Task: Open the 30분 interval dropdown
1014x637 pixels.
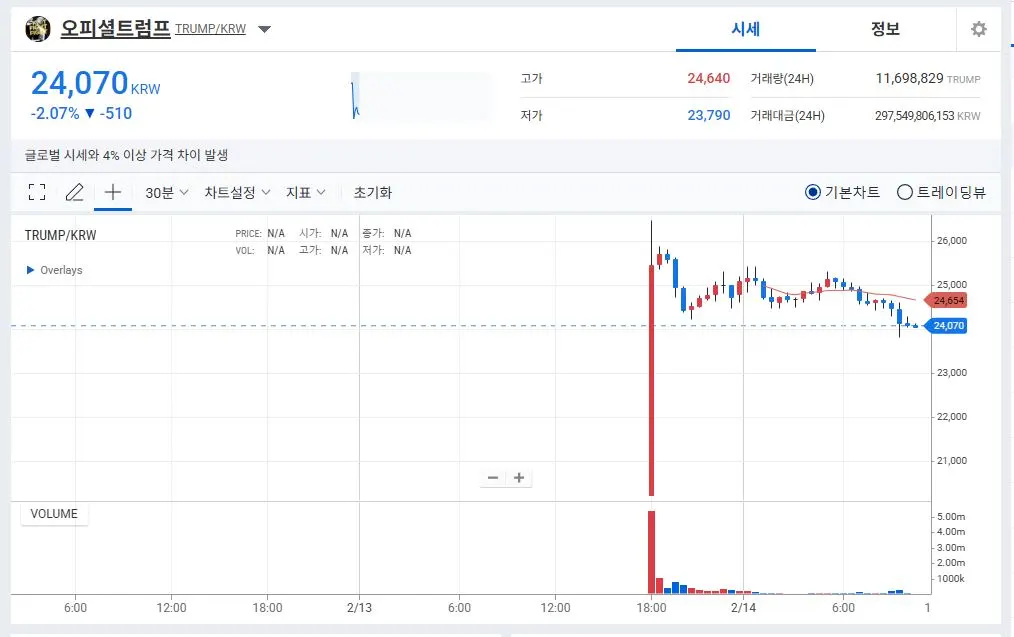Action: (163, 191)
